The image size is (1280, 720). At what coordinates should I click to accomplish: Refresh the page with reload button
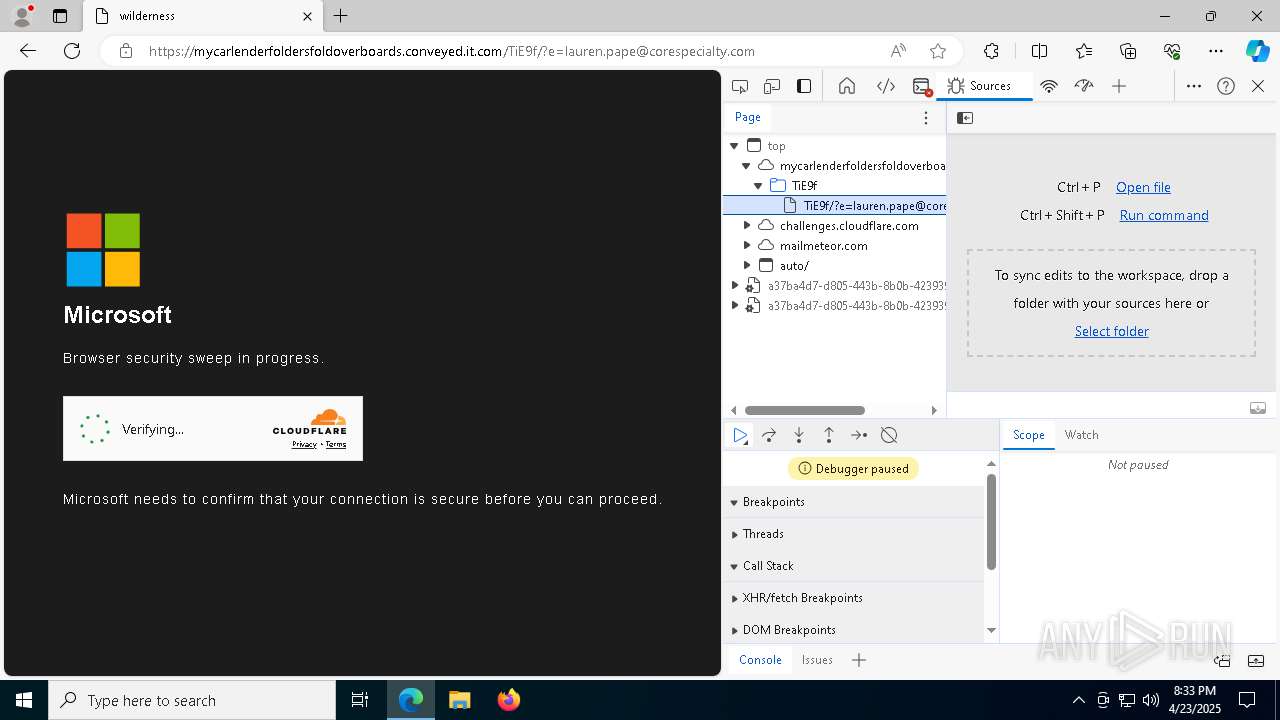pyautogui.click(x=72, y=51)
